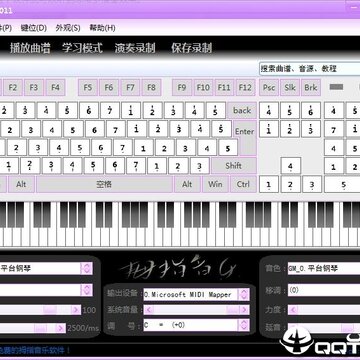Click the F5 virtual key
This screenshot has width=360, height=360.
(x=88, y=88)
